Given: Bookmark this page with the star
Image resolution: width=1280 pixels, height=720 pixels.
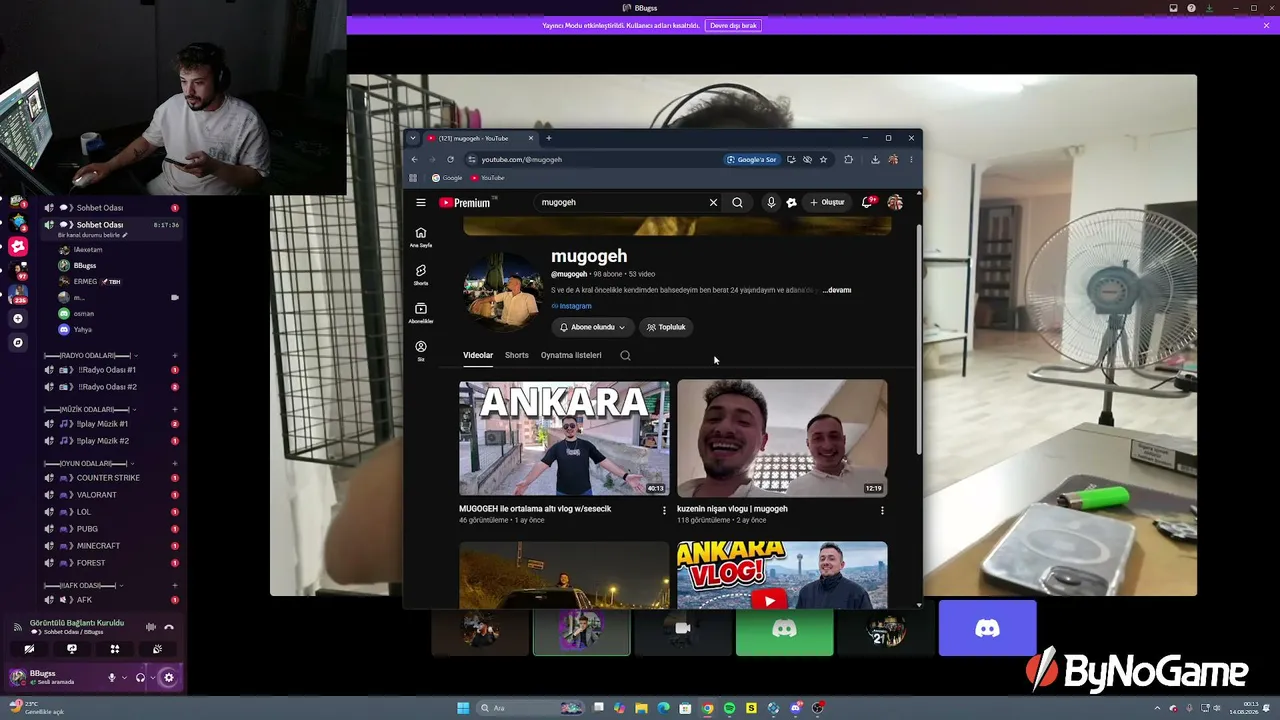Looking at the screenshot, I should point(823,159).
